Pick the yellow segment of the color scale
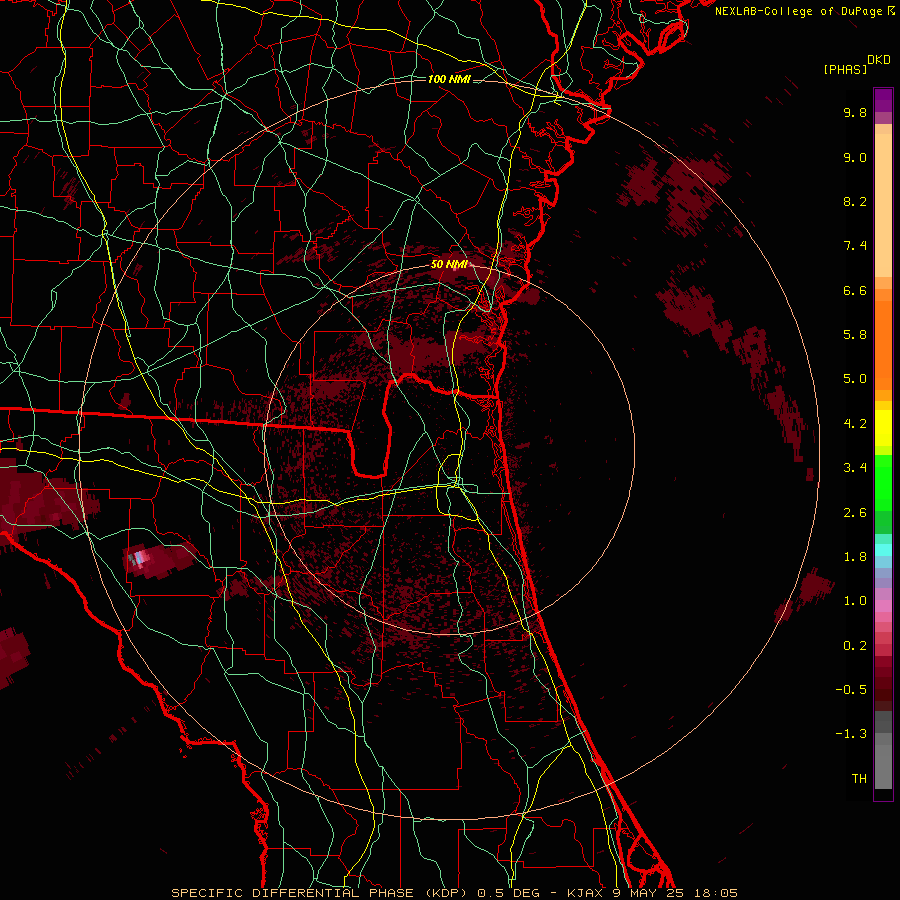 coord(883,428)
